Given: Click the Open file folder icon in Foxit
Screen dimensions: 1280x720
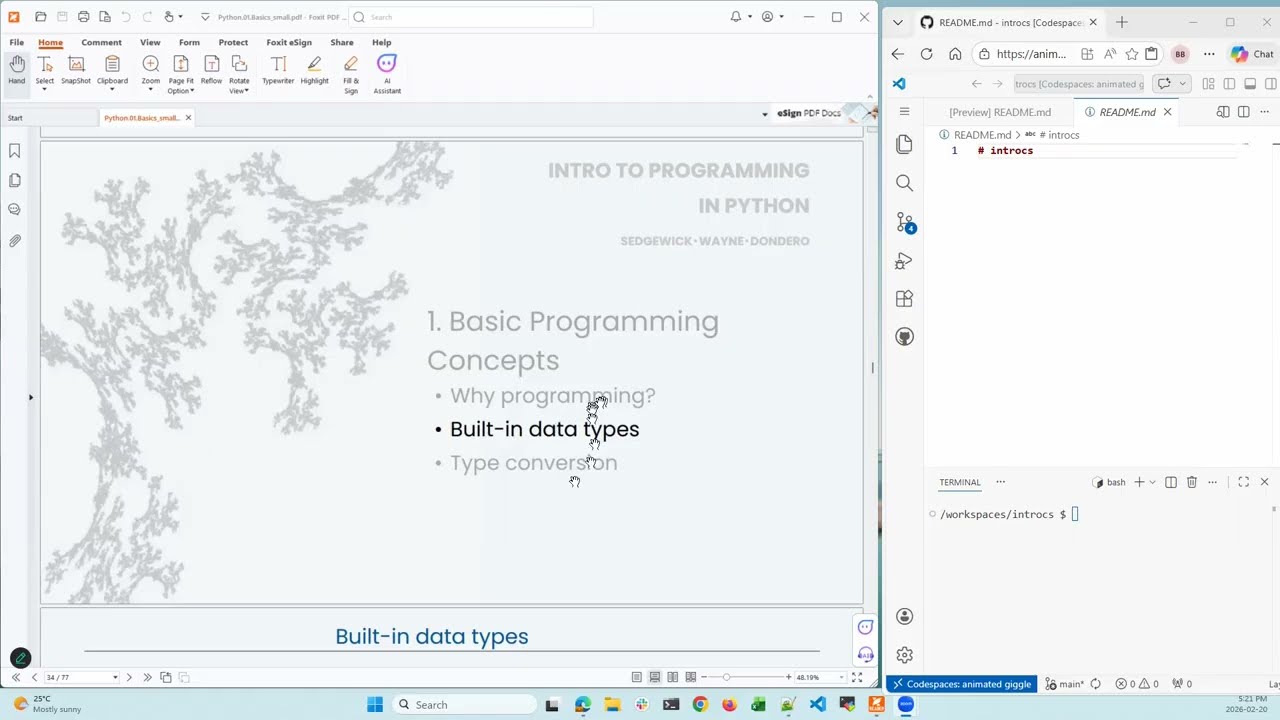Looking at the screenshot, I should click(x=40, y=17).
